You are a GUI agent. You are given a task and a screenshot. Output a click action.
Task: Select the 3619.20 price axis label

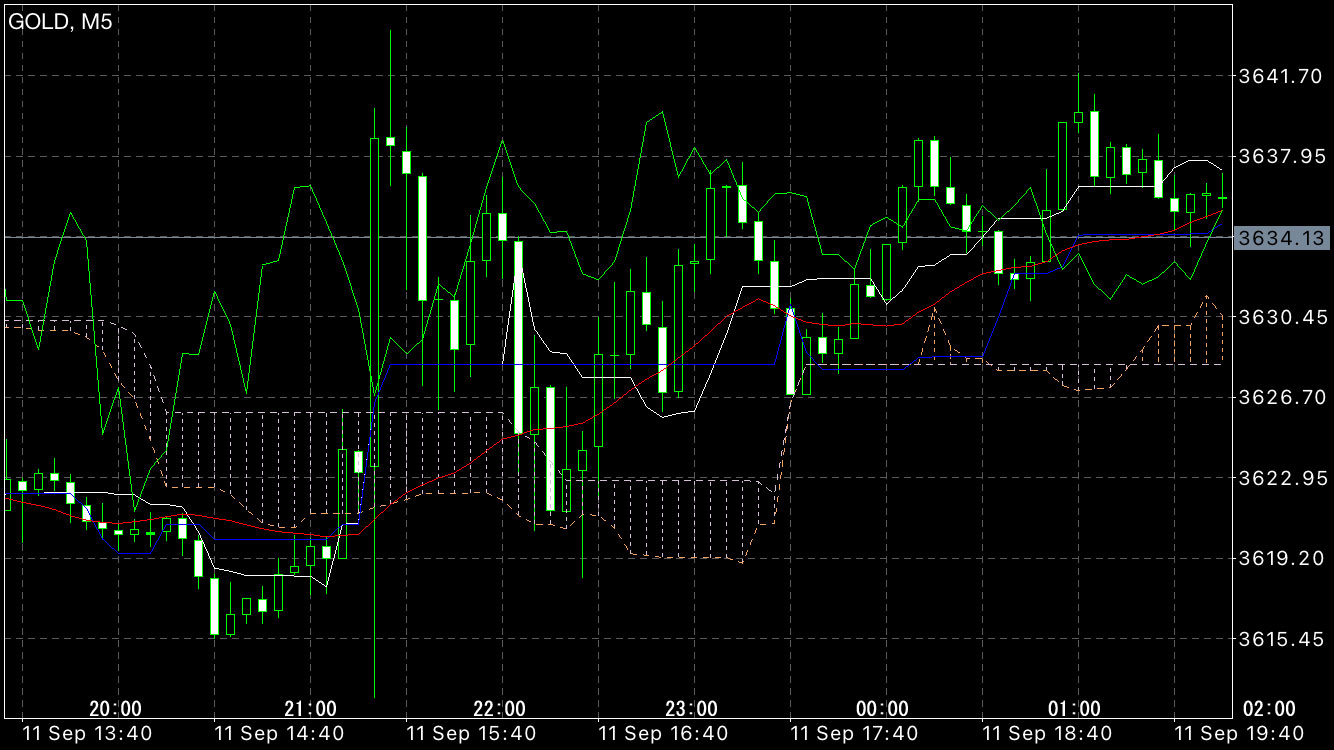[1281, 558]
